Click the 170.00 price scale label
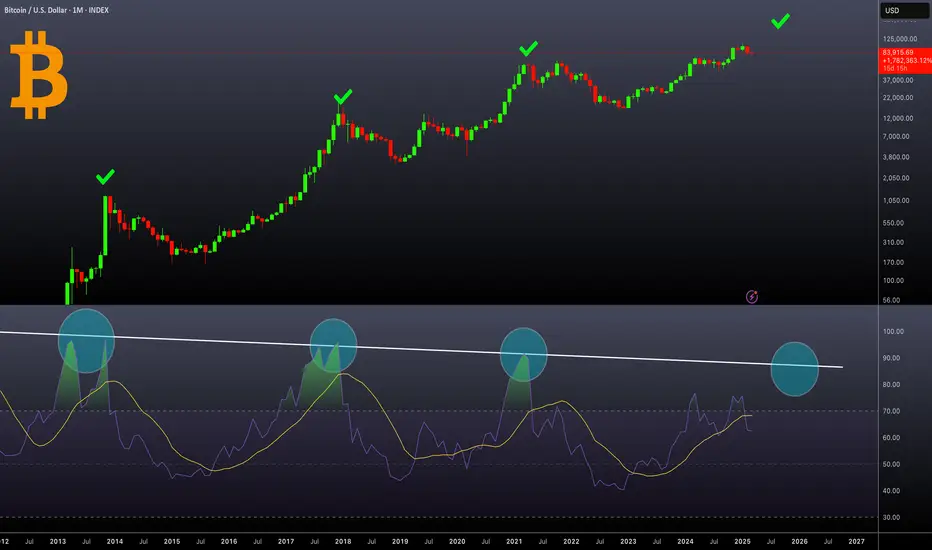Image resolution: width=932 pixels, height=550 pixels. point(893,262)
